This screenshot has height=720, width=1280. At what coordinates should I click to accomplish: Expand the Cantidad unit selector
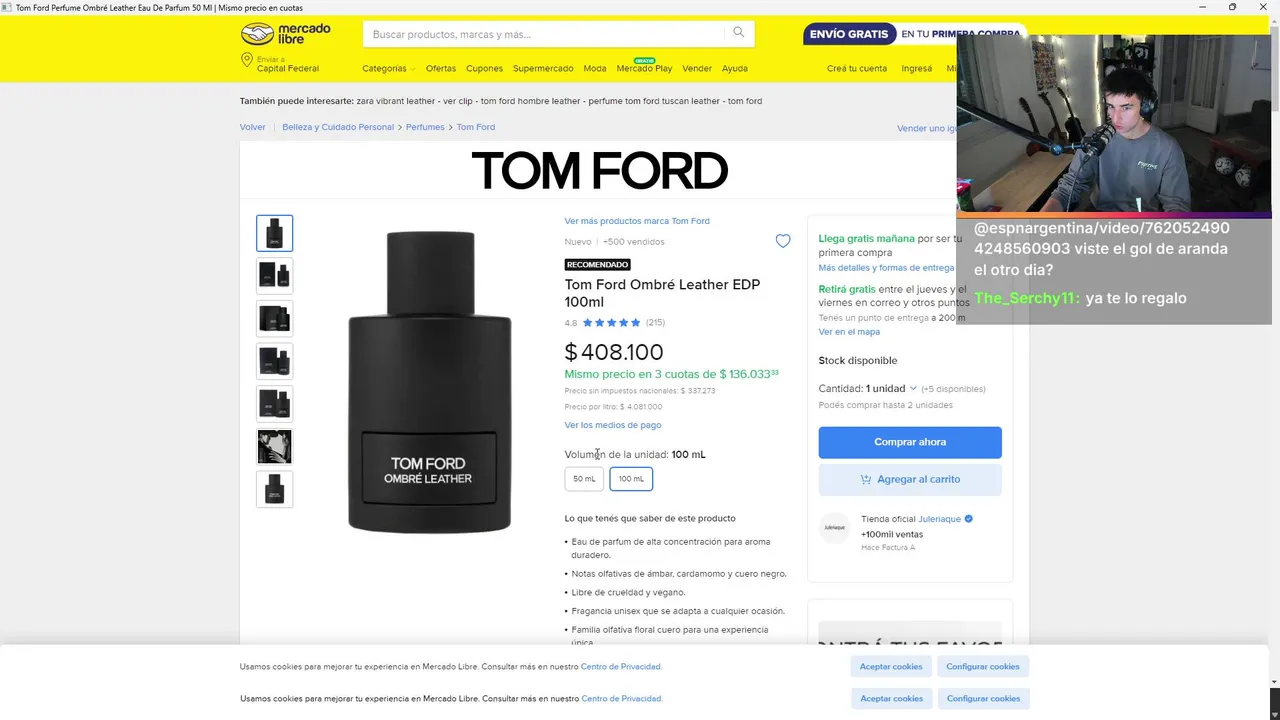(x=890, y=388)
